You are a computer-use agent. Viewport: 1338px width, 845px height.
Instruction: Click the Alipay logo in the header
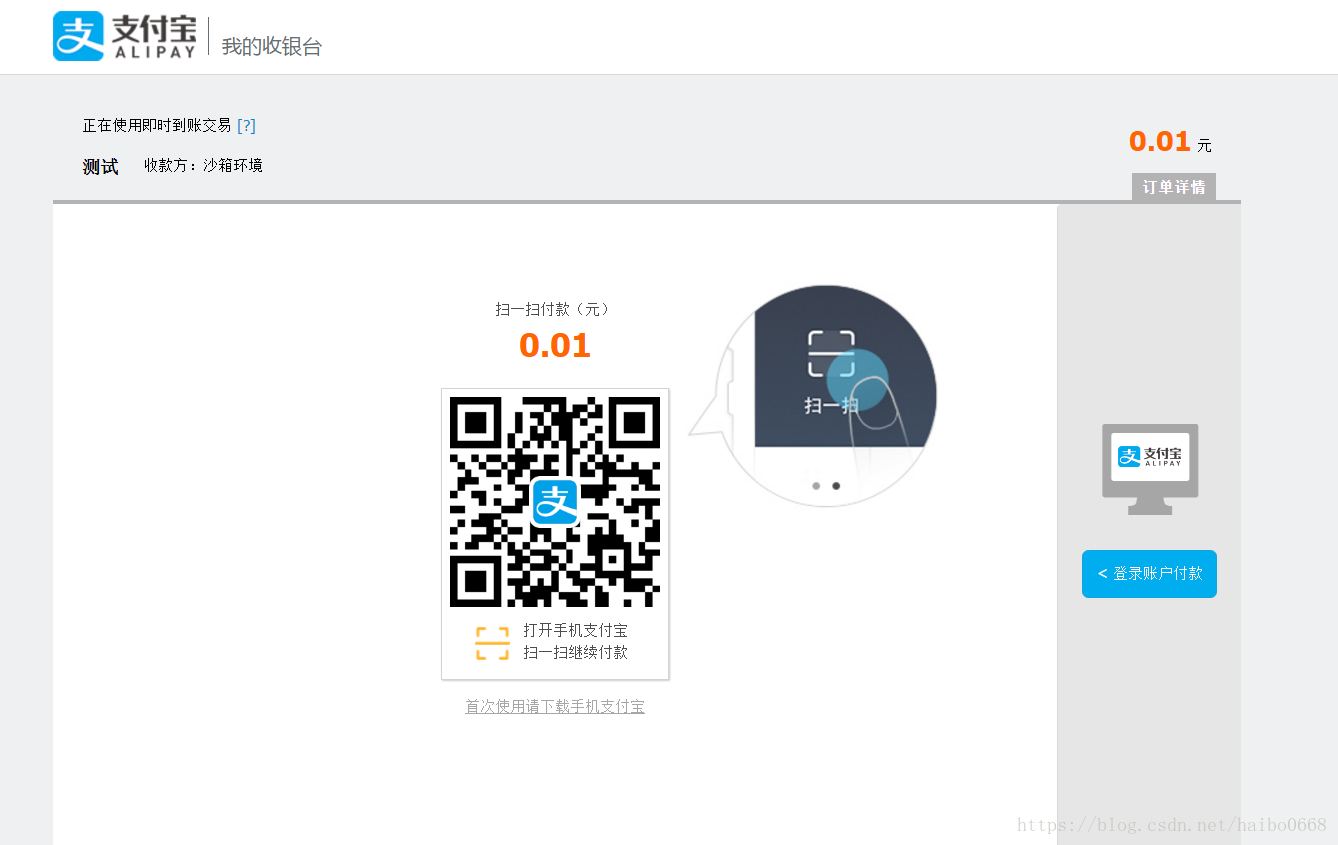[x=124, y=36]
